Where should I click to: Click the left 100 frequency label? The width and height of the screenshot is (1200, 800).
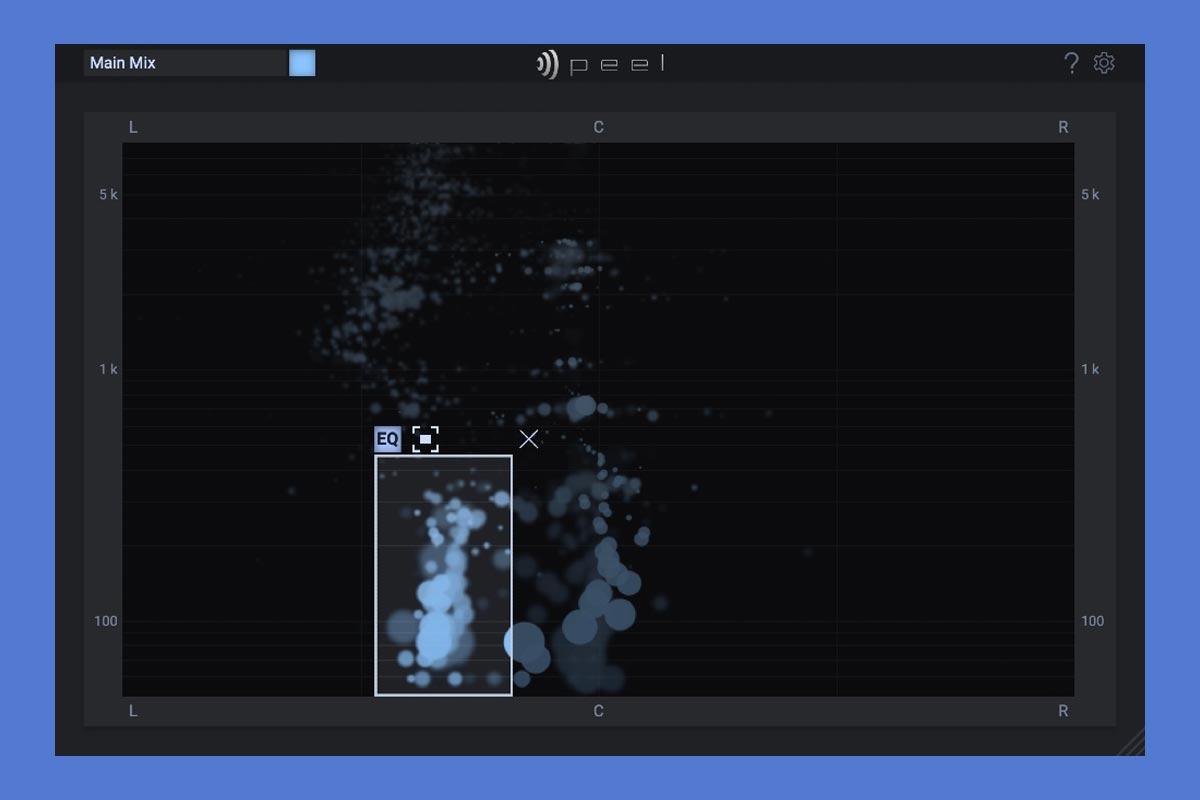(106, 621)
